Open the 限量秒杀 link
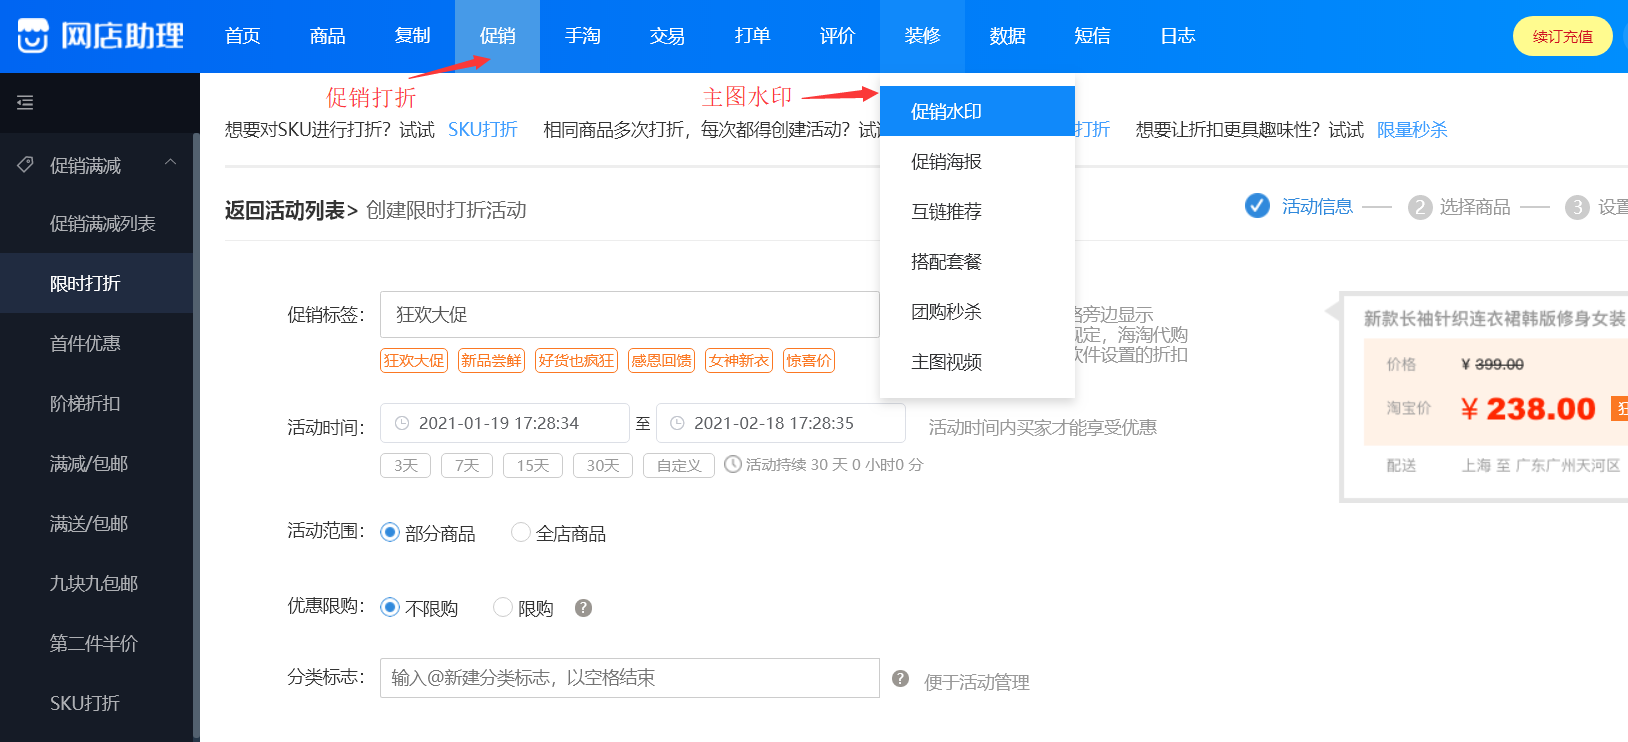Image resolution: width=1628 pixels, height=742 pixels. pyautogui.click(x=1412, y=130)
